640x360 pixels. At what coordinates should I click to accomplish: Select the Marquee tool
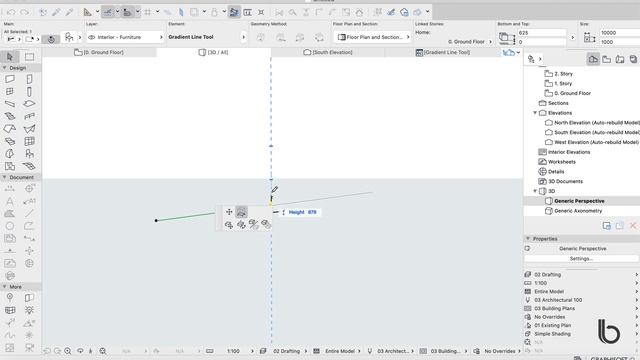point(29,57)
